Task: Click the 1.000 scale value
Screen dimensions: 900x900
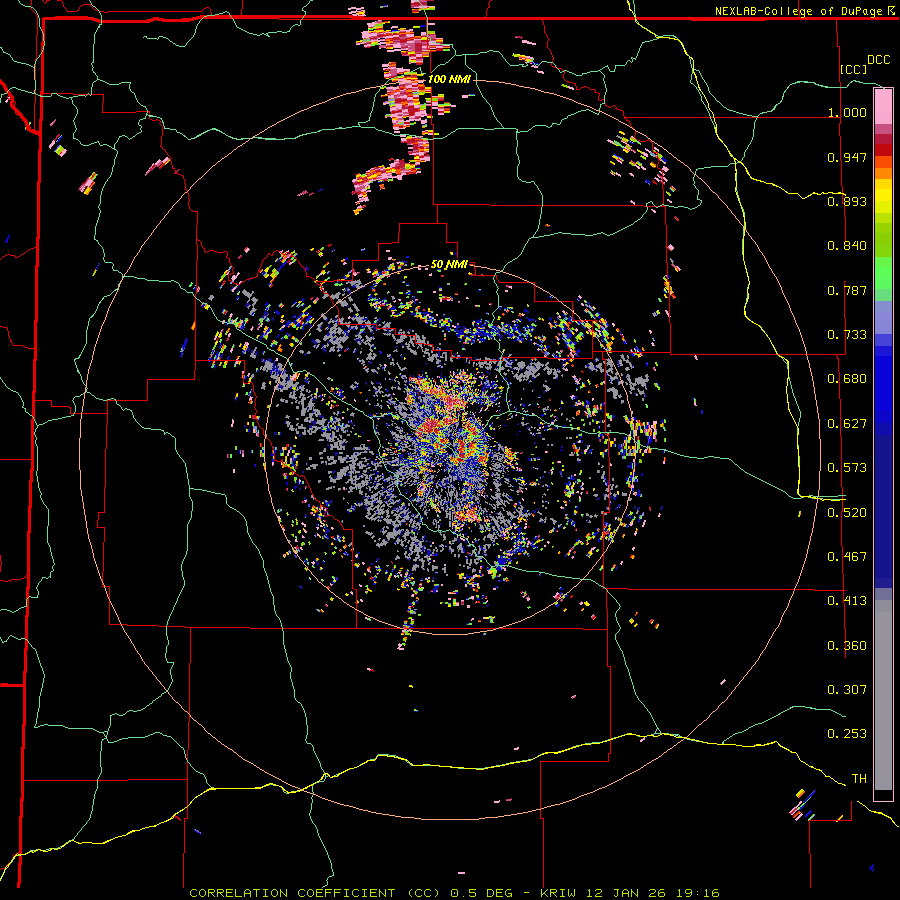Action: 847,112
